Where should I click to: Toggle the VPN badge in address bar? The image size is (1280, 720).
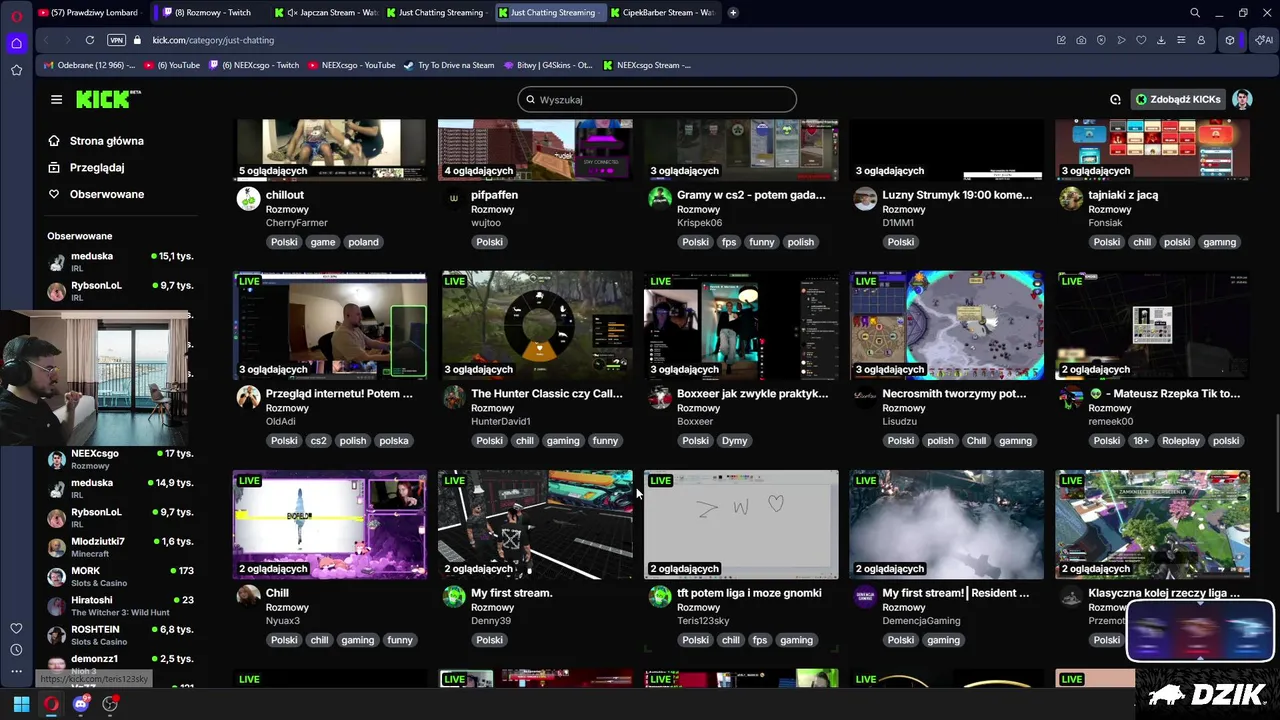point(116,40)
